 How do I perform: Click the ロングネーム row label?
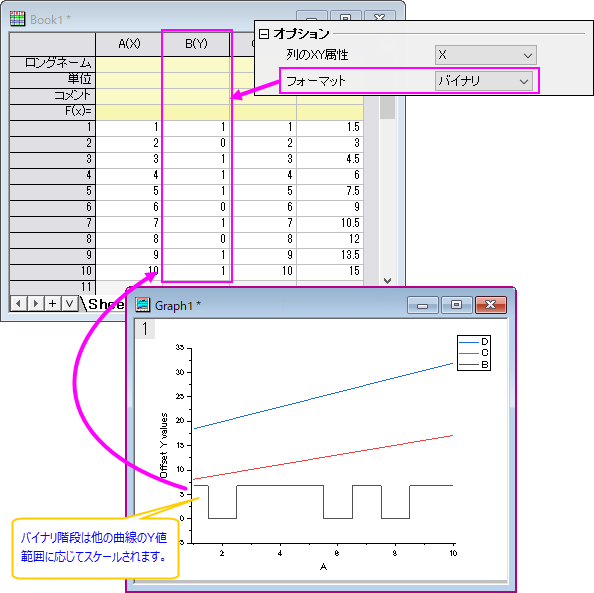pos(53,64)
